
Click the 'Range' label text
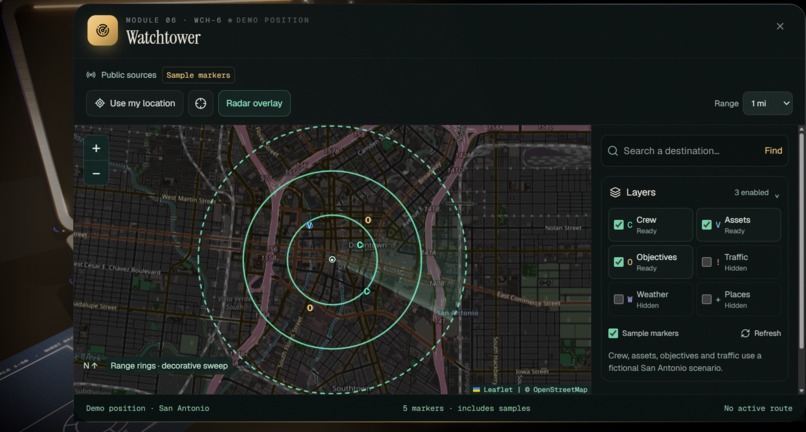point(726,103)
